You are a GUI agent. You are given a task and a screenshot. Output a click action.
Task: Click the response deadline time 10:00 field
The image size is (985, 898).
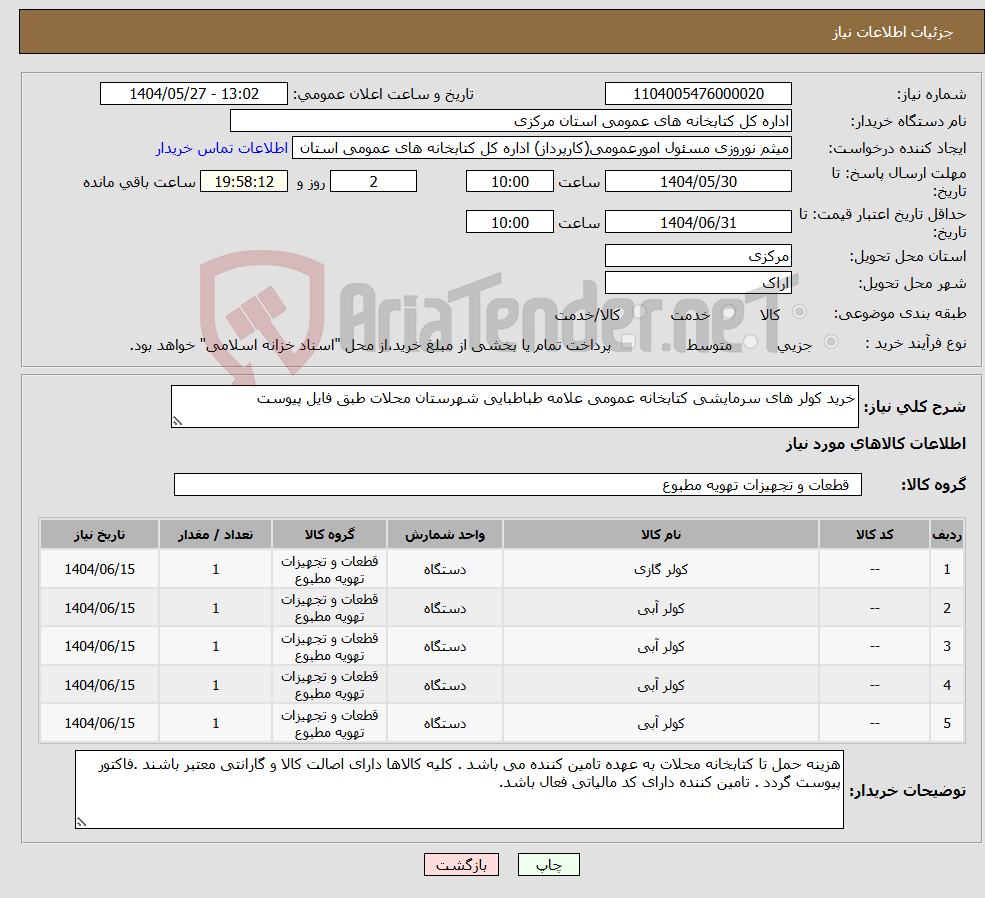tap(509, 181)
